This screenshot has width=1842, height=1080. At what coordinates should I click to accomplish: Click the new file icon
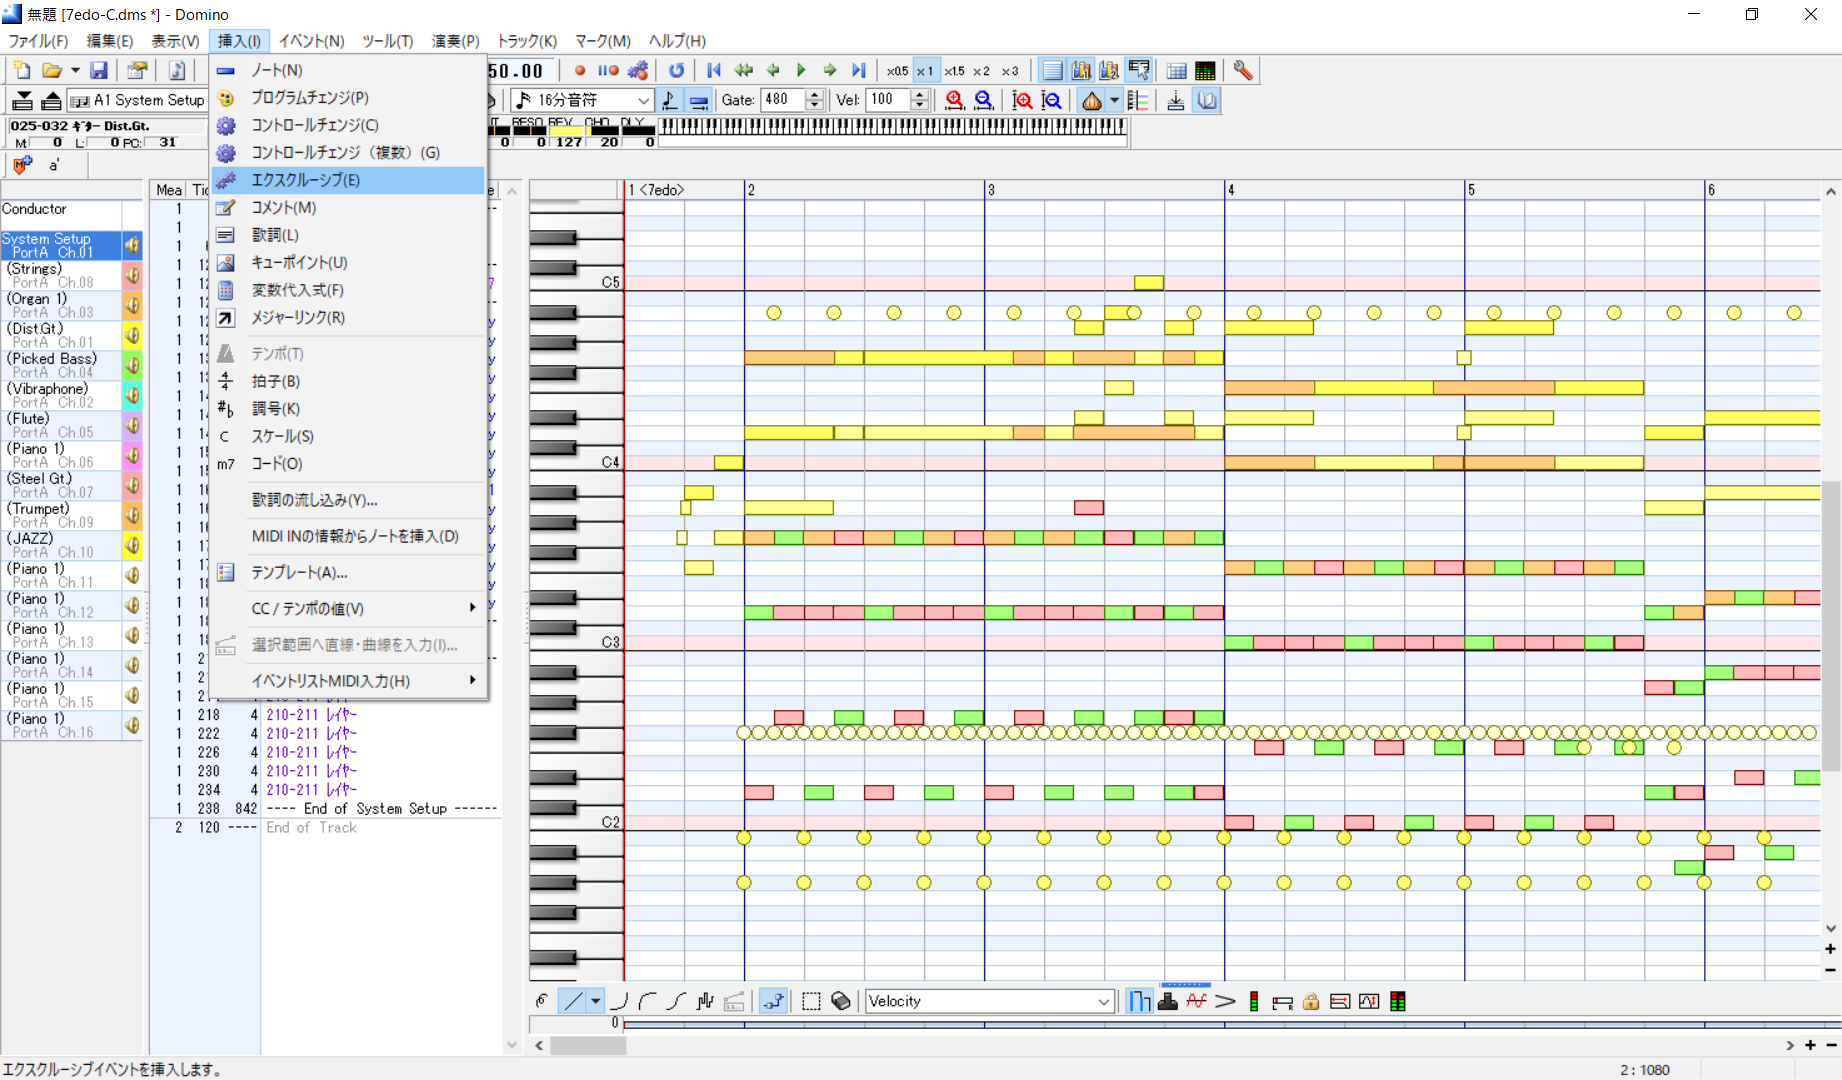21,70
